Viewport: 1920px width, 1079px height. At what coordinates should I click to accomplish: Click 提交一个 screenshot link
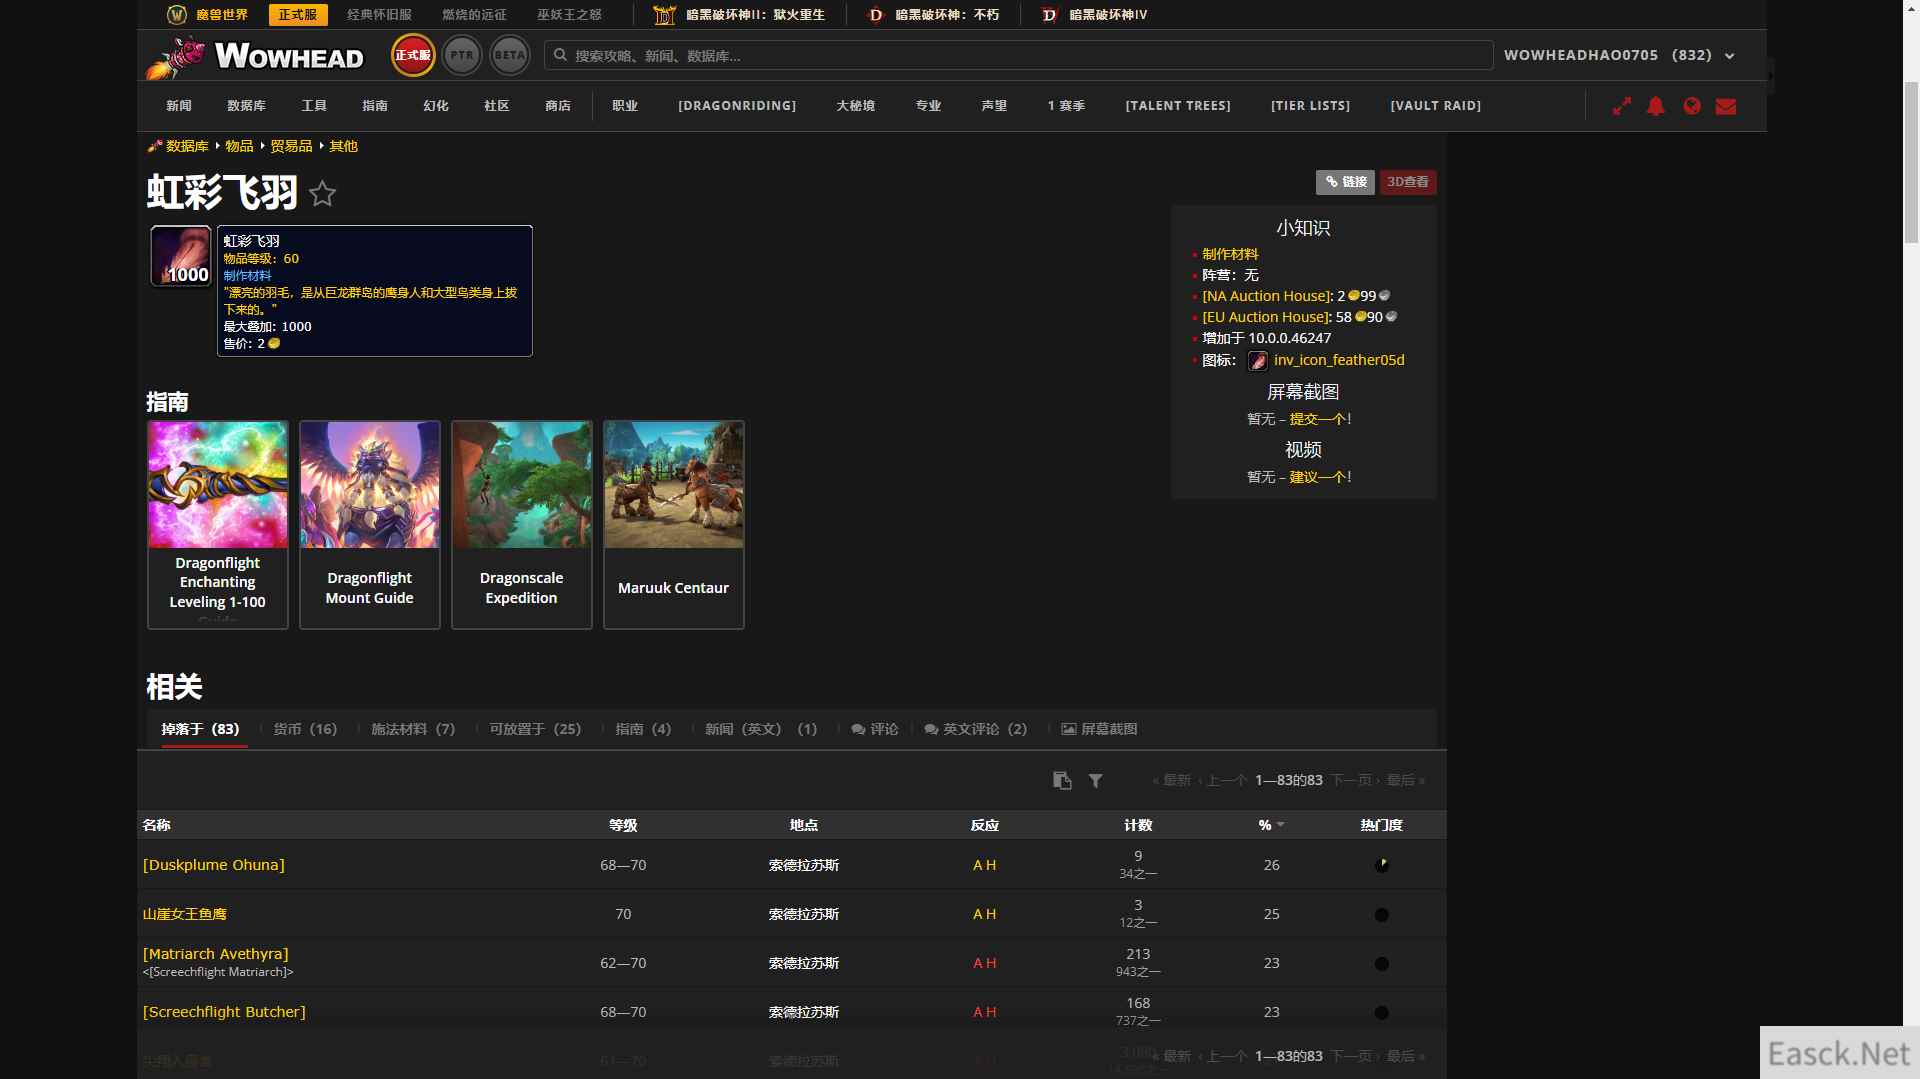tap(1317, 419)
